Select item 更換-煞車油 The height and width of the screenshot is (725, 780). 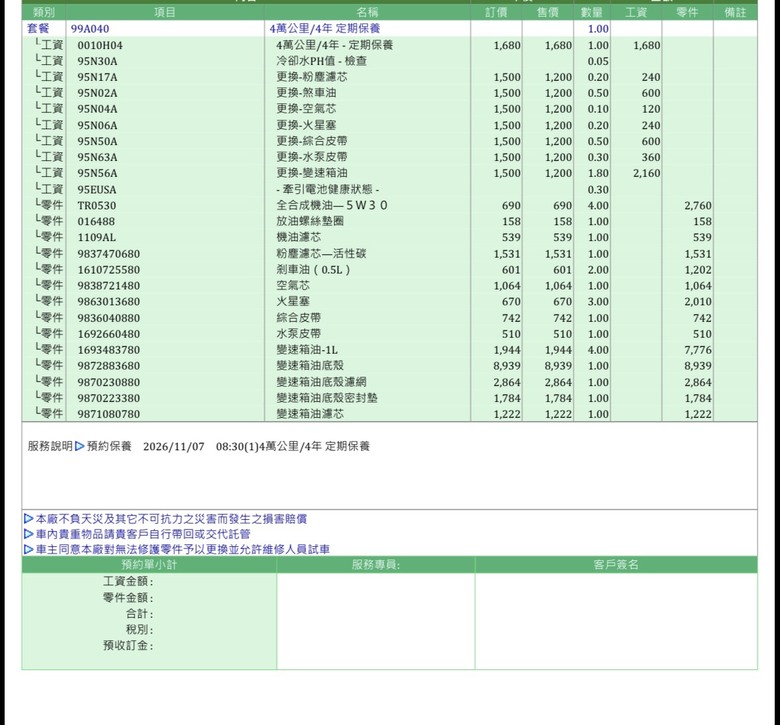click(x=306, y=93)
